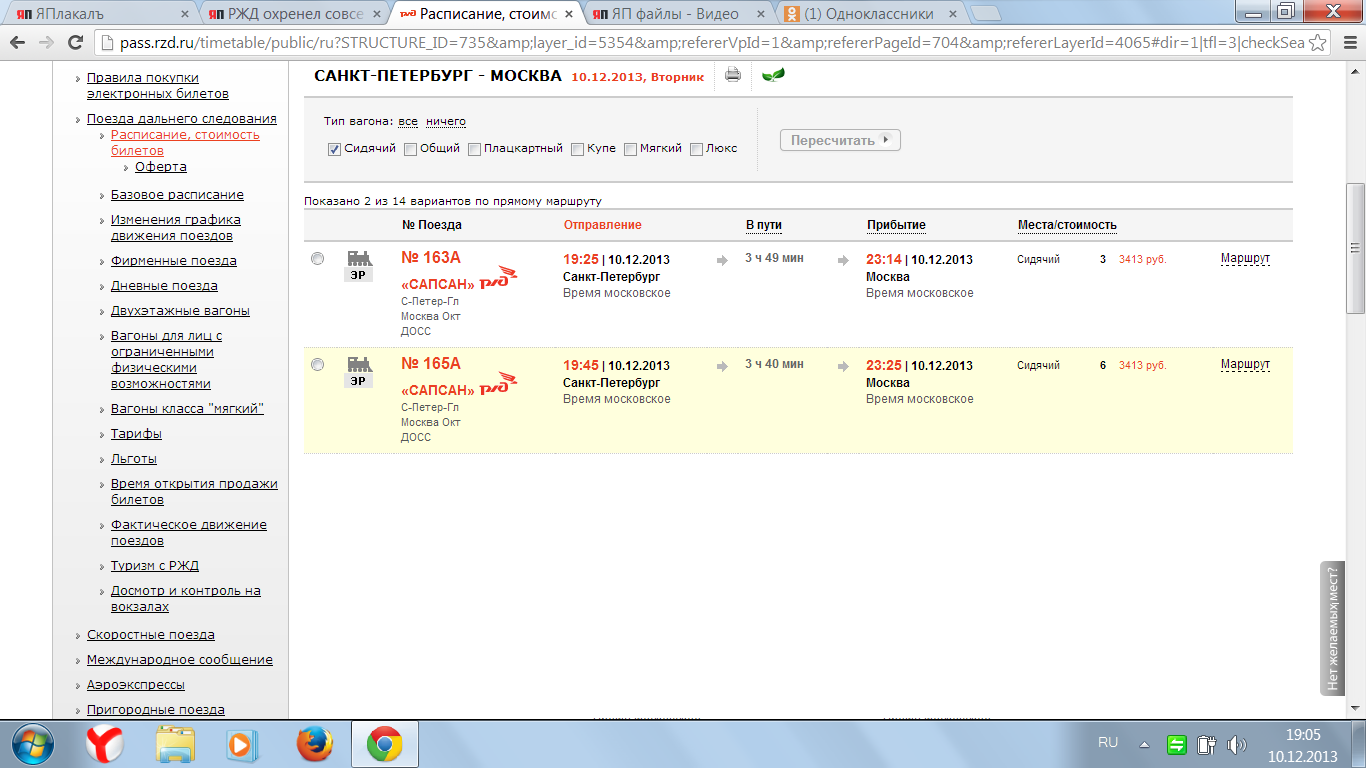Check the Общий checkbox
The image size is (1366, 768).
(411, 149)
